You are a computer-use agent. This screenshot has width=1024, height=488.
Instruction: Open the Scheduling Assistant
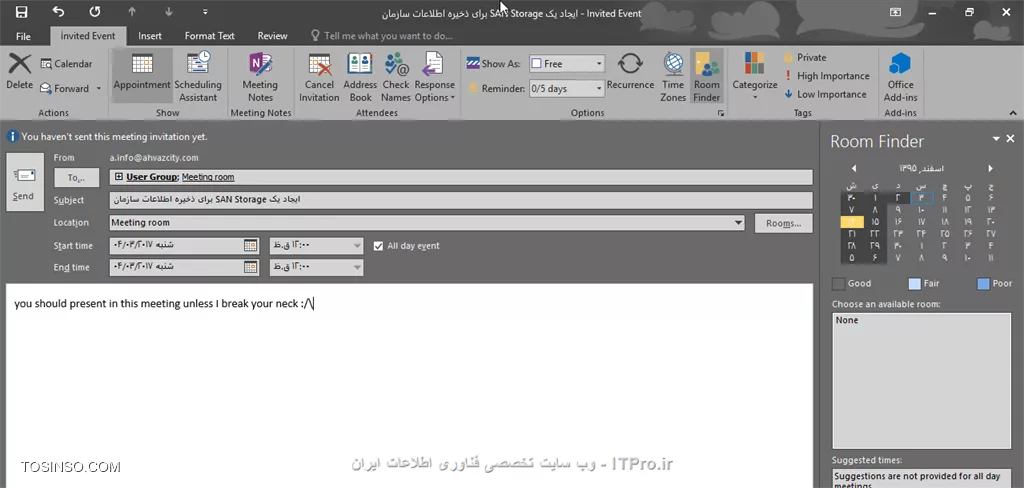(x=198, y=76)
